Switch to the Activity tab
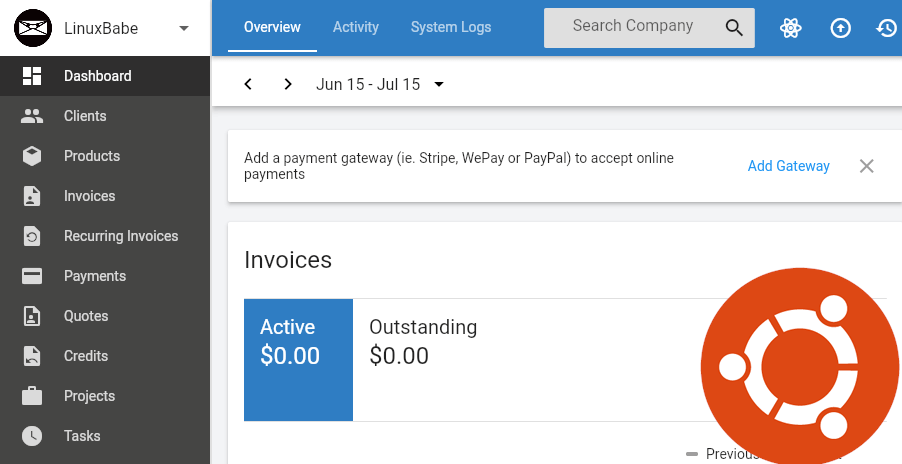The width and height of the screenshot is (902, 464). [356, 27]
